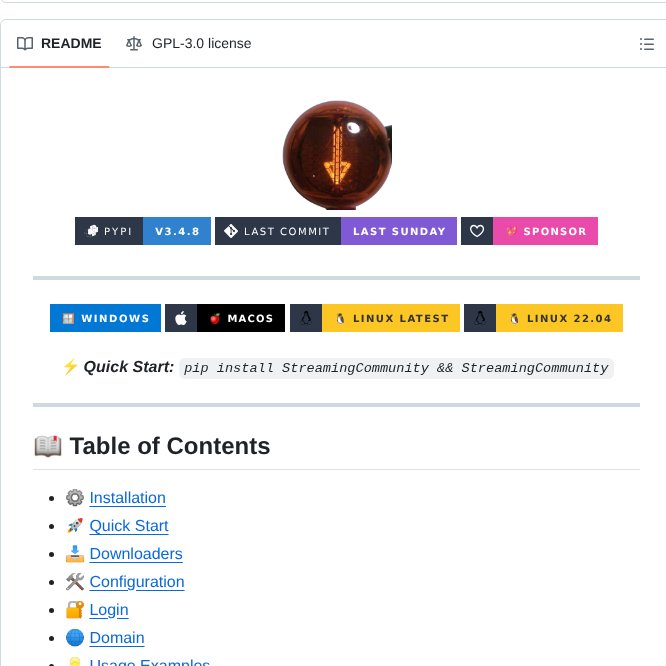Click the pip install command text
Viewport: 666px width, 666px height.
coord(395,368)
